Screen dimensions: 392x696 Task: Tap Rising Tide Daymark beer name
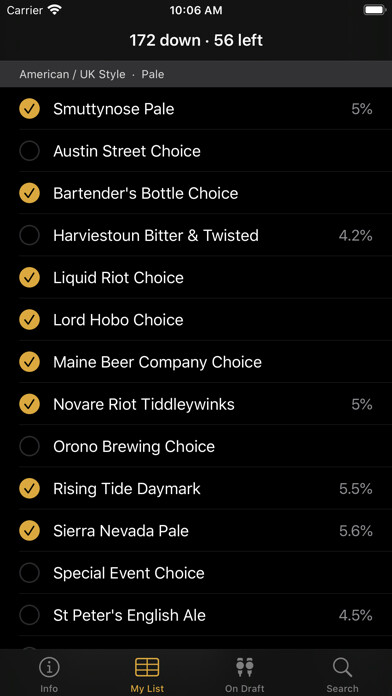[127, 489]
